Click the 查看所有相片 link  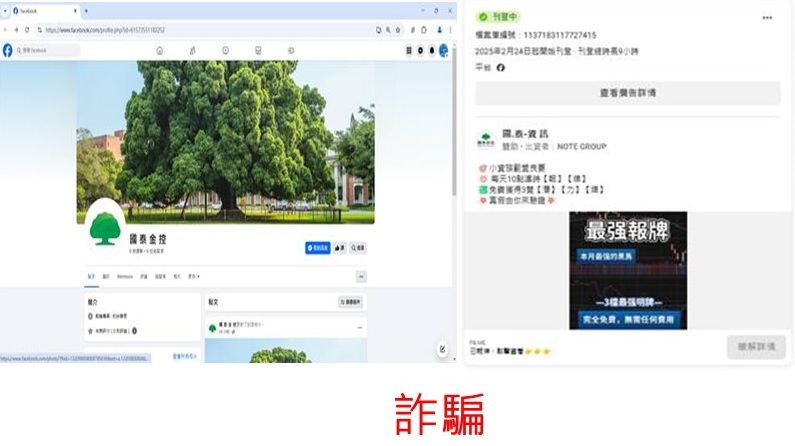click(x=185, y=356)
